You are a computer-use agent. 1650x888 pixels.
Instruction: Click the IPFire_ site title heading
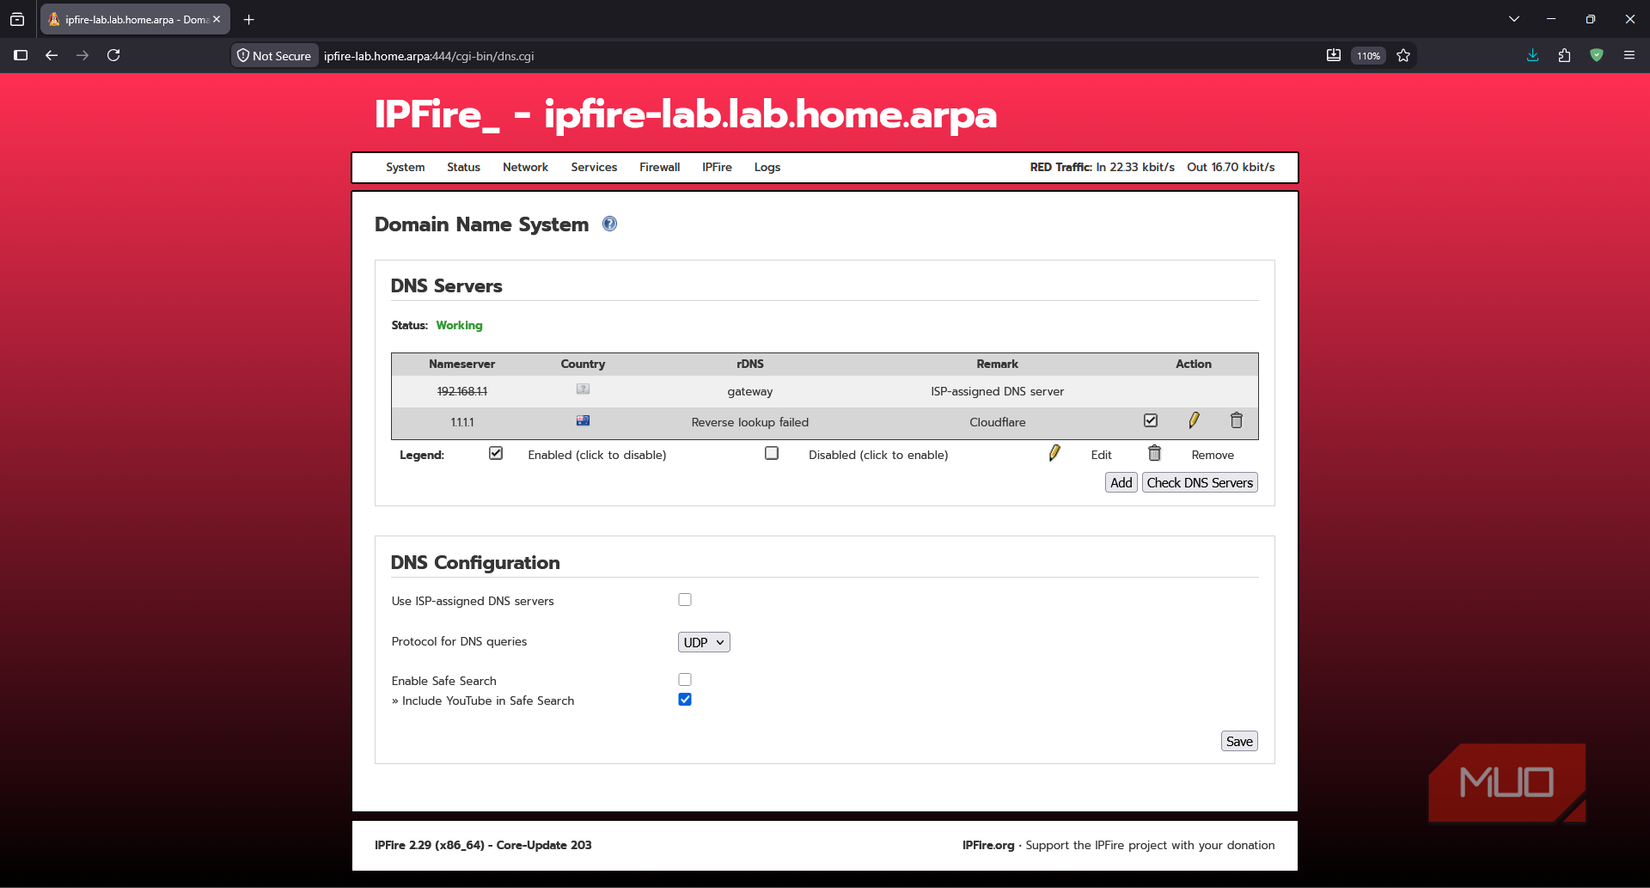coord(686,115)
